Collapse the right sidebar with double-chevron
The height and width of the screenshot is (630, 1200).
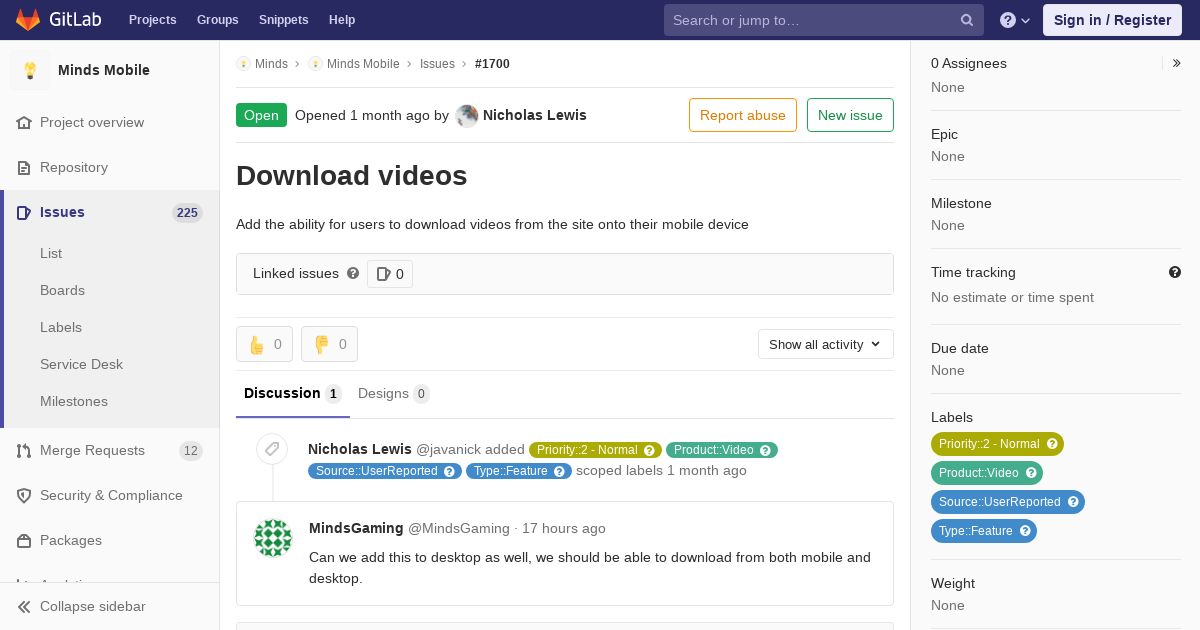[x=1176, y=63]
